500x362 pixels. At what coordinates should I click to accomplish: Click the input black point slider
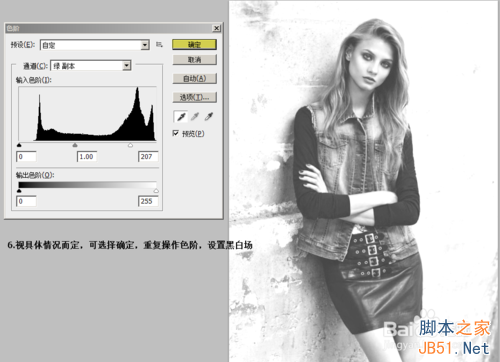[x=19, y=145]
